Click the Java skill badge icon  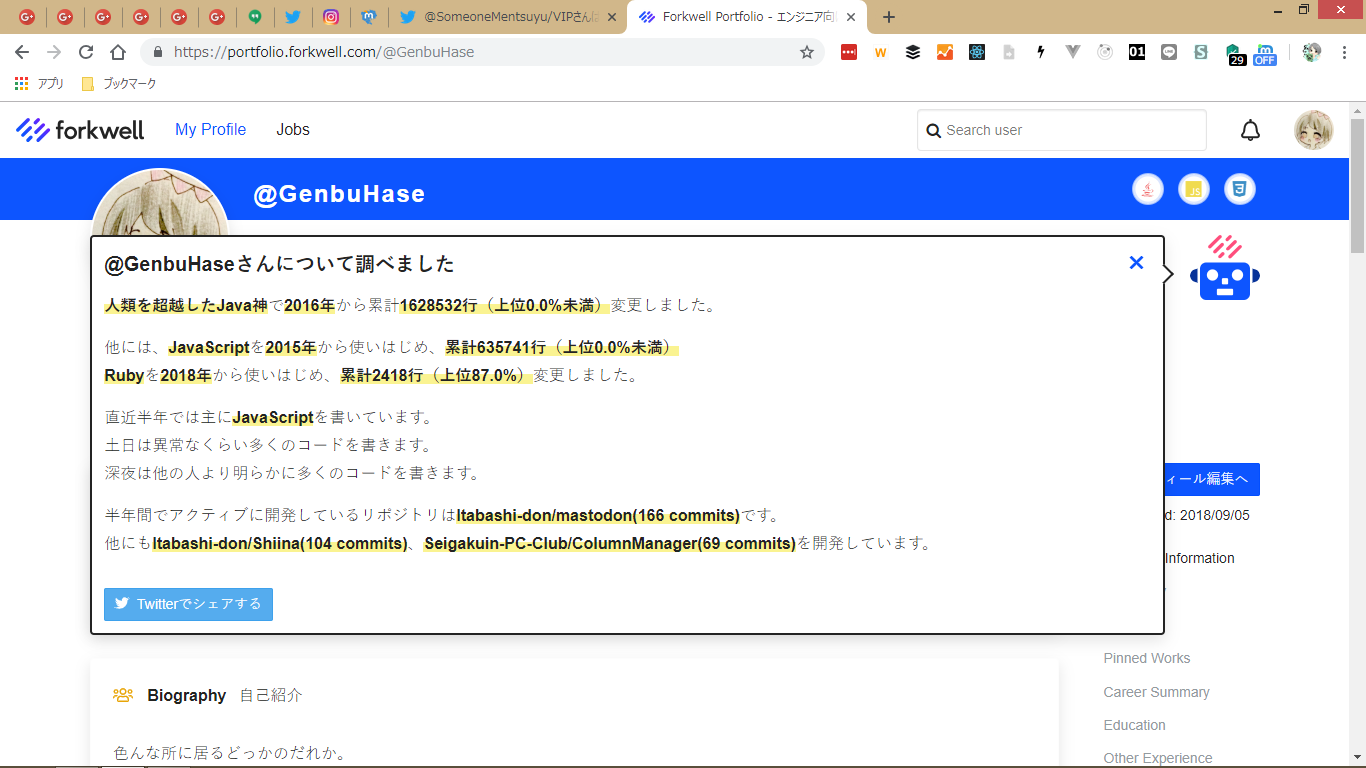click(1148, 189)
